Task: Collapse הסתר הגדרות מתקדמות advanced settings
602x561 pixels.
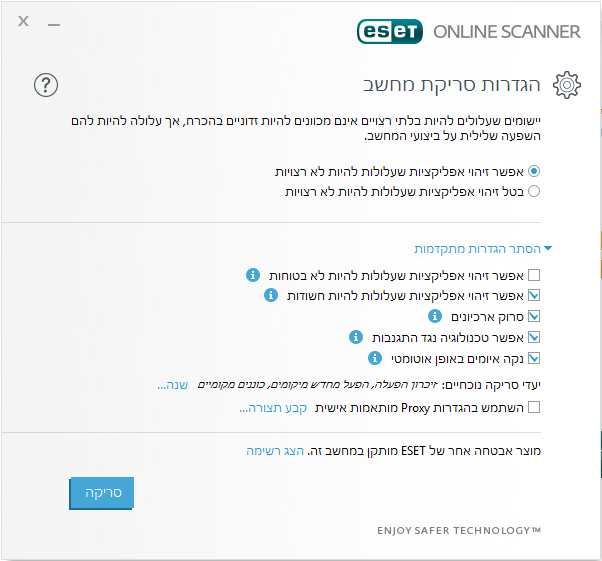Action: click(x=483, y=249)
